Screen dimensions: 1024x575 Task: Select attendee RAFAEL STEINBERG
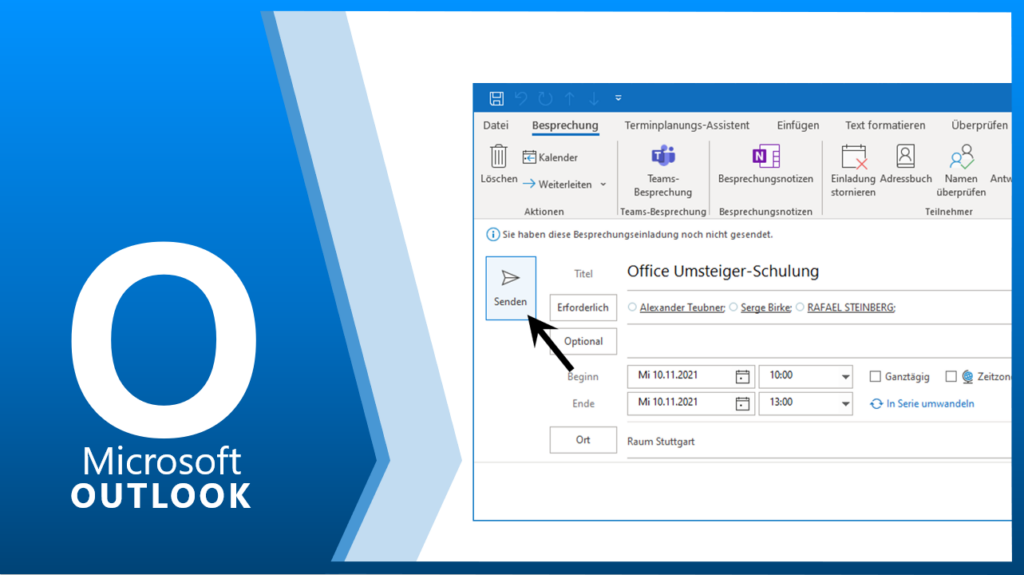click(851, 307)
